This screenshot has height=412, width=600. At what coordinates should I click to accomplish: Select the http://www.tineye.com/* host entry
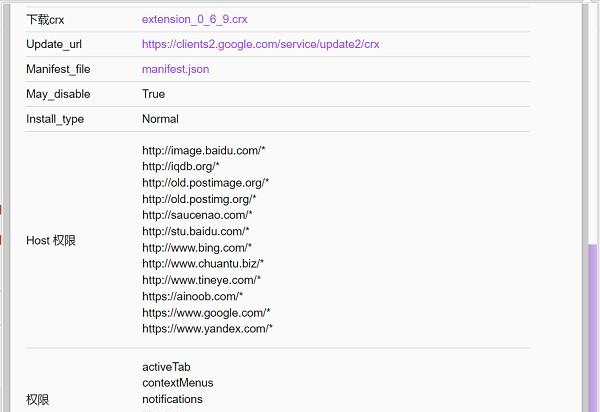[200, 280]
